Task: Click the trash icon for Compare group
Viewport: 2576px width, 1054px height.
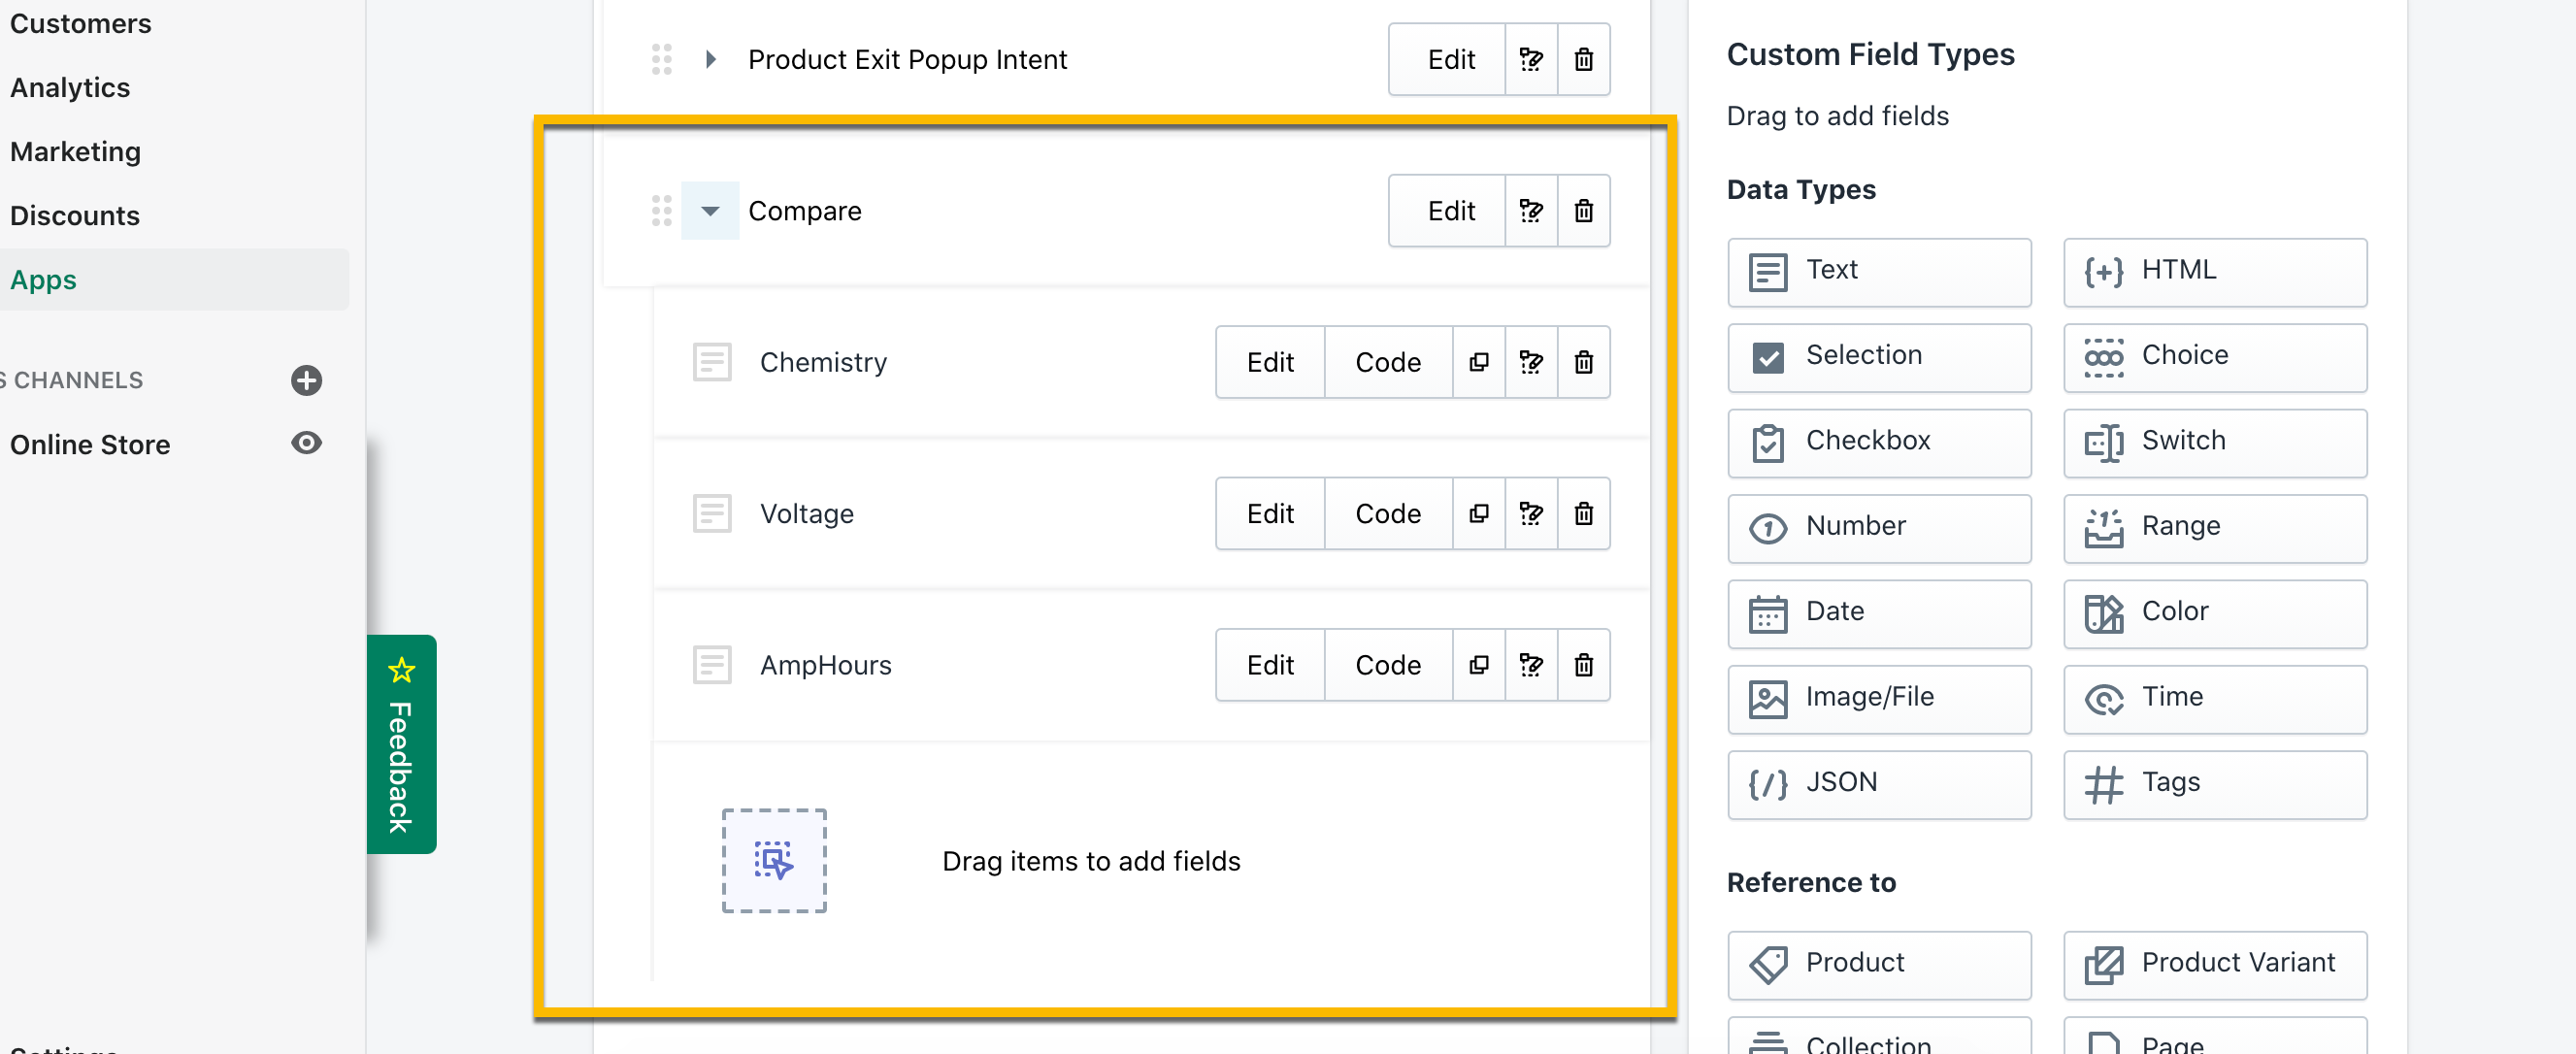Action: coord(1583,211)
